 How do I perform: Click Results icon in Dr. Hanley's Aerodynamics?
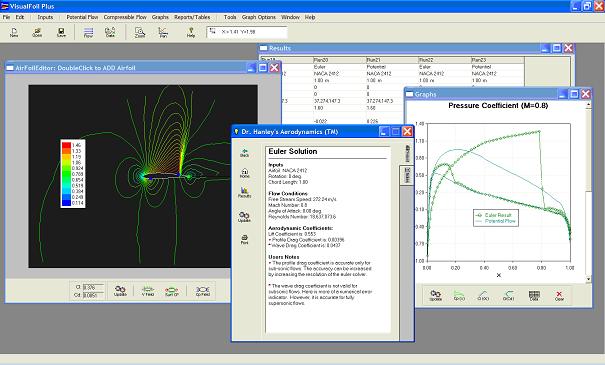(244, 193)
